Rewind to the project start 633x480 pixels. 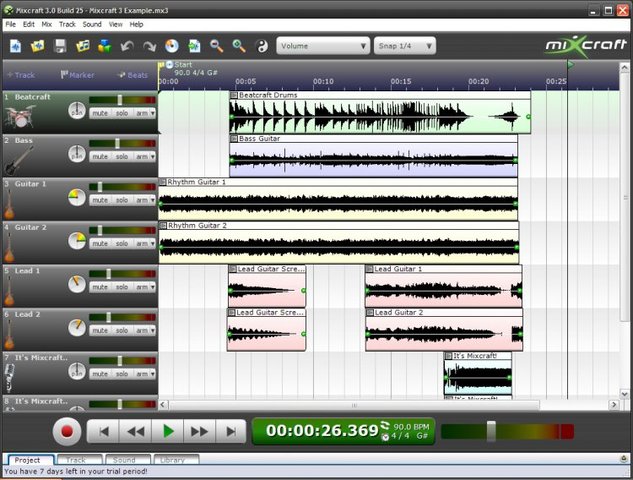tap(103, 432)
